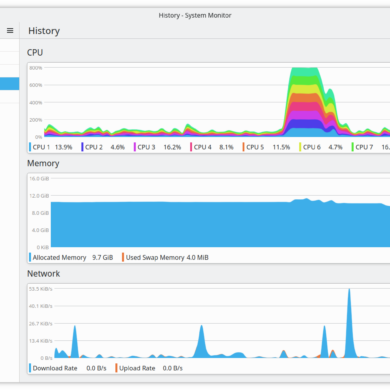Click the Upload Rate legend label
390x390 pixels.
click(x=137, y=368)
